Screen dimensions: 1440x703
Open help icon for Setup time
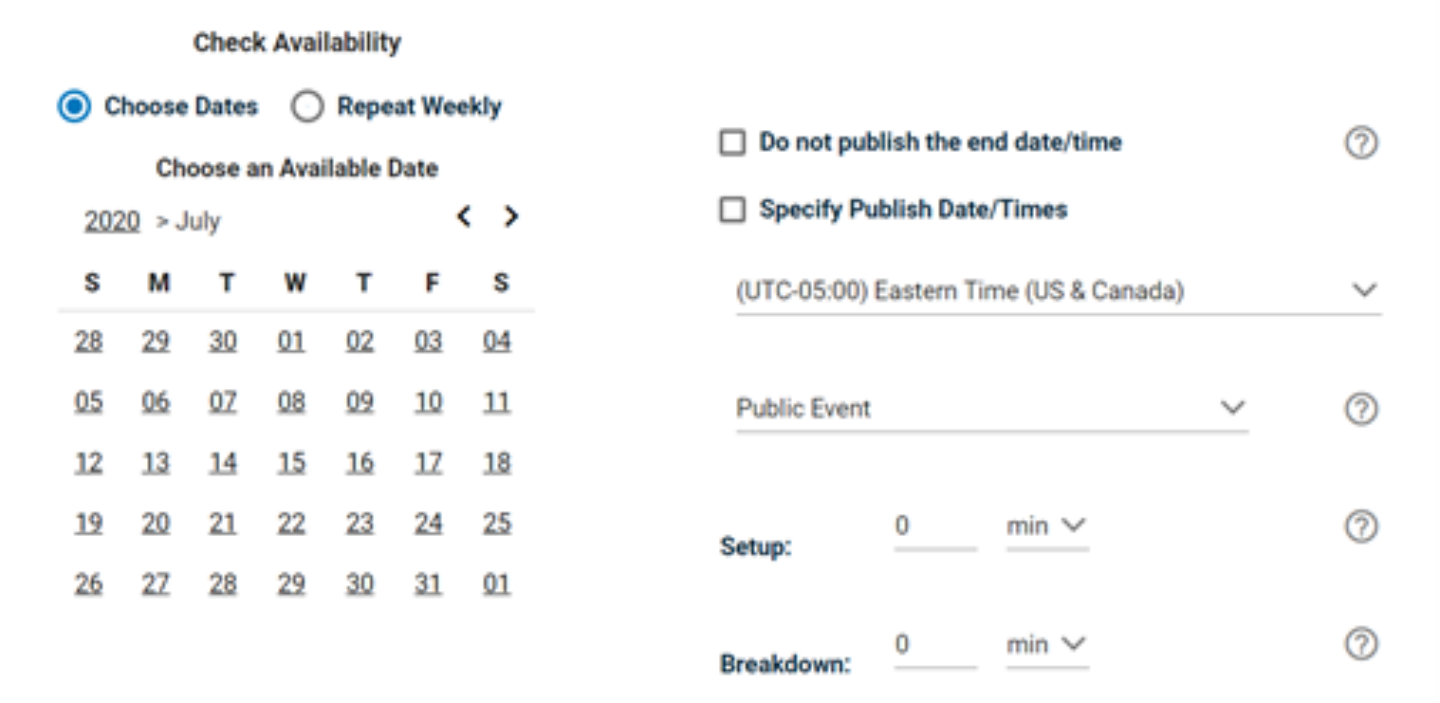point(1360,526)
